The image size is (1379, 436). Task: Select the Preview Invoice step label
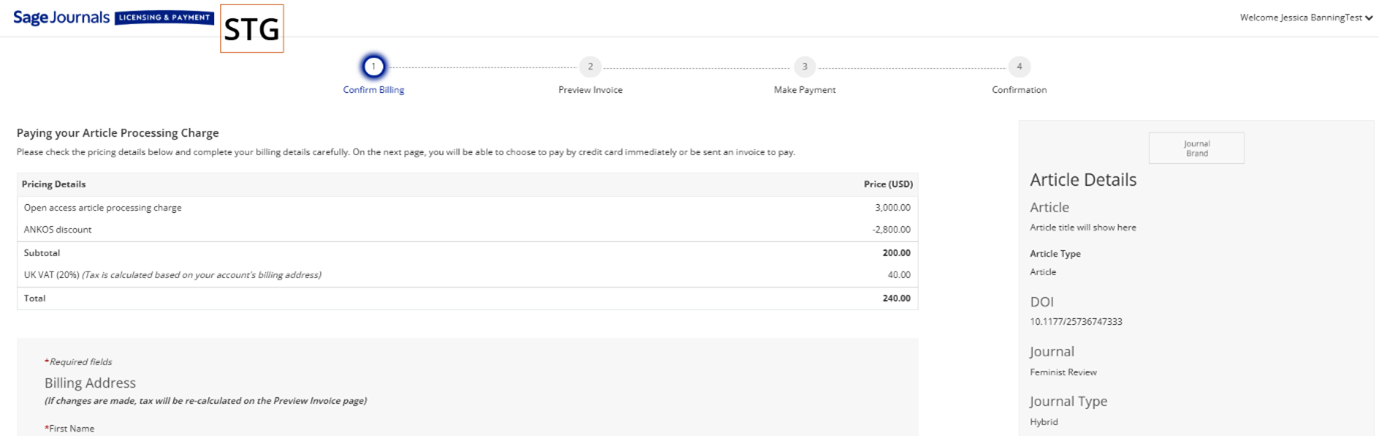[x=590, y=90]
